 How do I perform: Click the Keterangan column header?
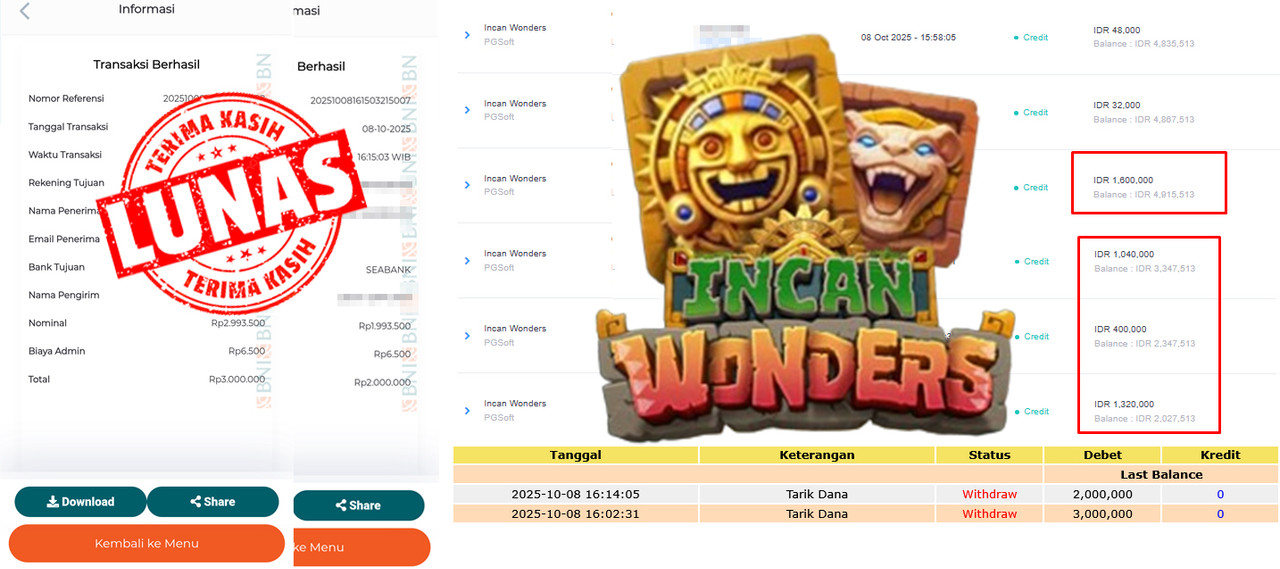(x=817, y=455)
